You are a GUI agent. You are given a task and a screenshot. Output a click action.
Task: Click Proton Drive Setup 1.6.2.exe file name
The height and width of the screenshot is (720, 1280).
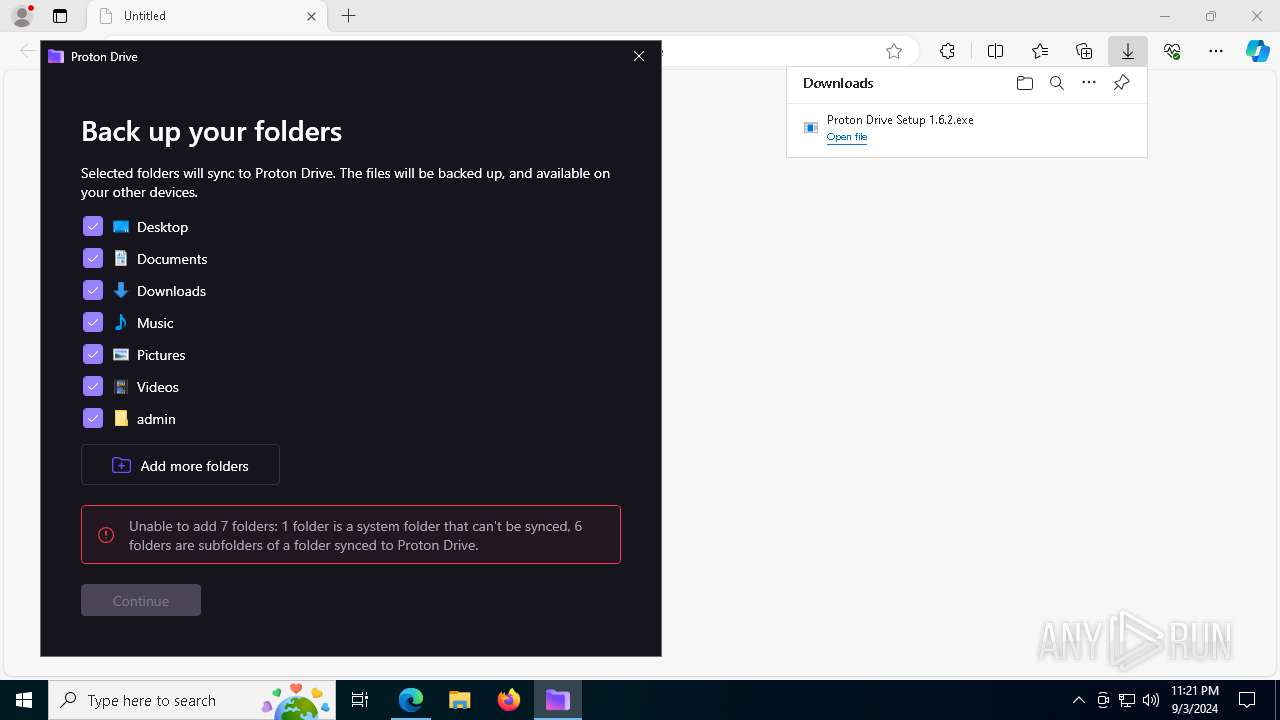click(x=900, y=119)
